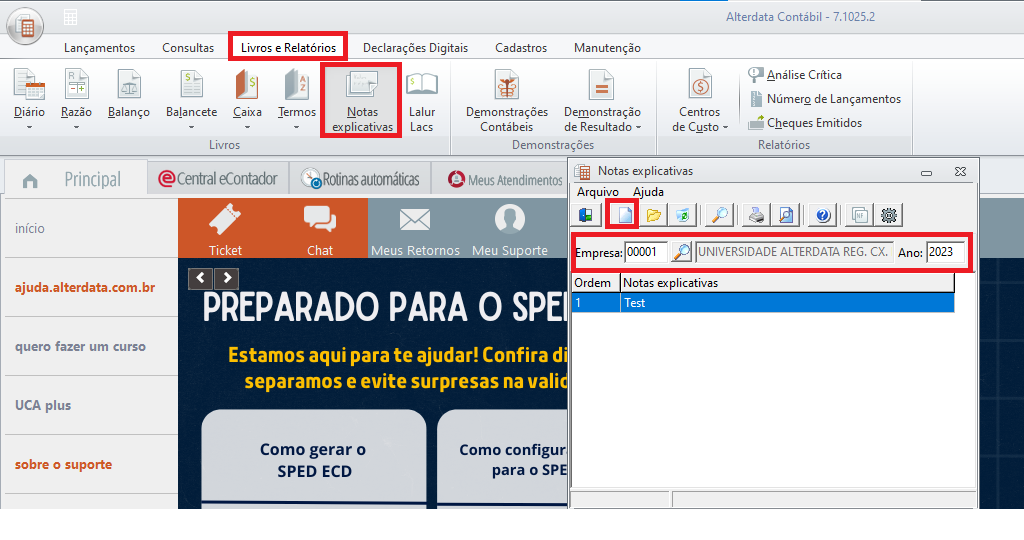The image size is (1024, 540).
Task: Click the Alterdata application round logo button
Action: coord(25,26)
